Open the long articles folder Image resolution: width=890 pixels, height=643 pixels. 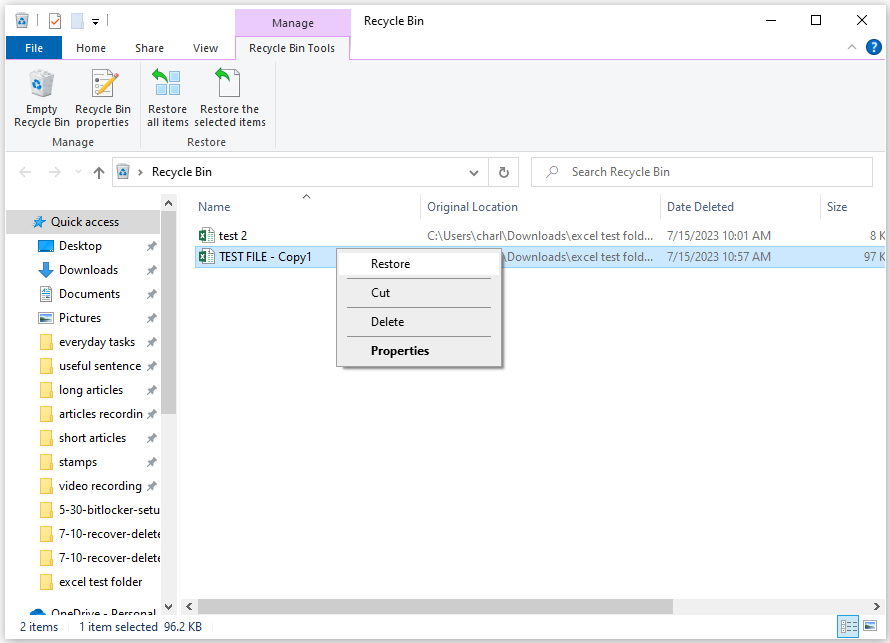coord(91,390)
